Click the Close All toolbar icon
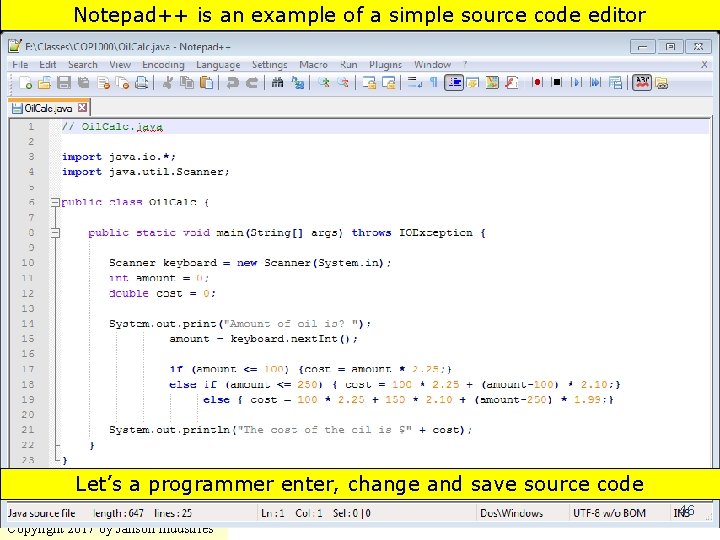720x540 pixels. point(122,83)
